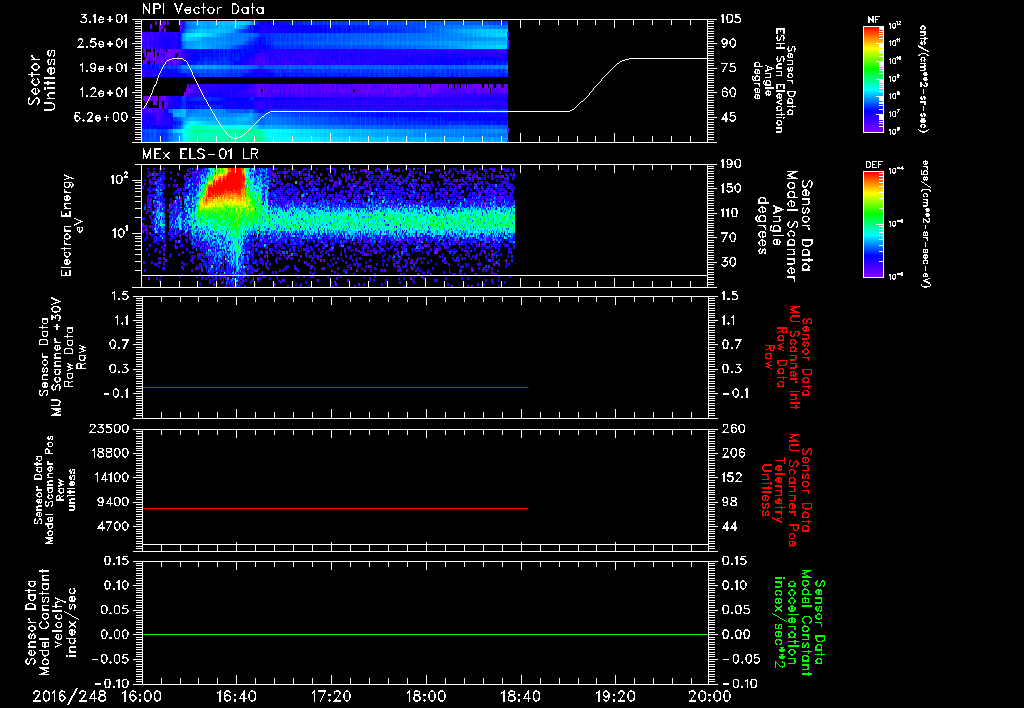Click the 45 degree sun elevation tick

[x=728, y=117]
